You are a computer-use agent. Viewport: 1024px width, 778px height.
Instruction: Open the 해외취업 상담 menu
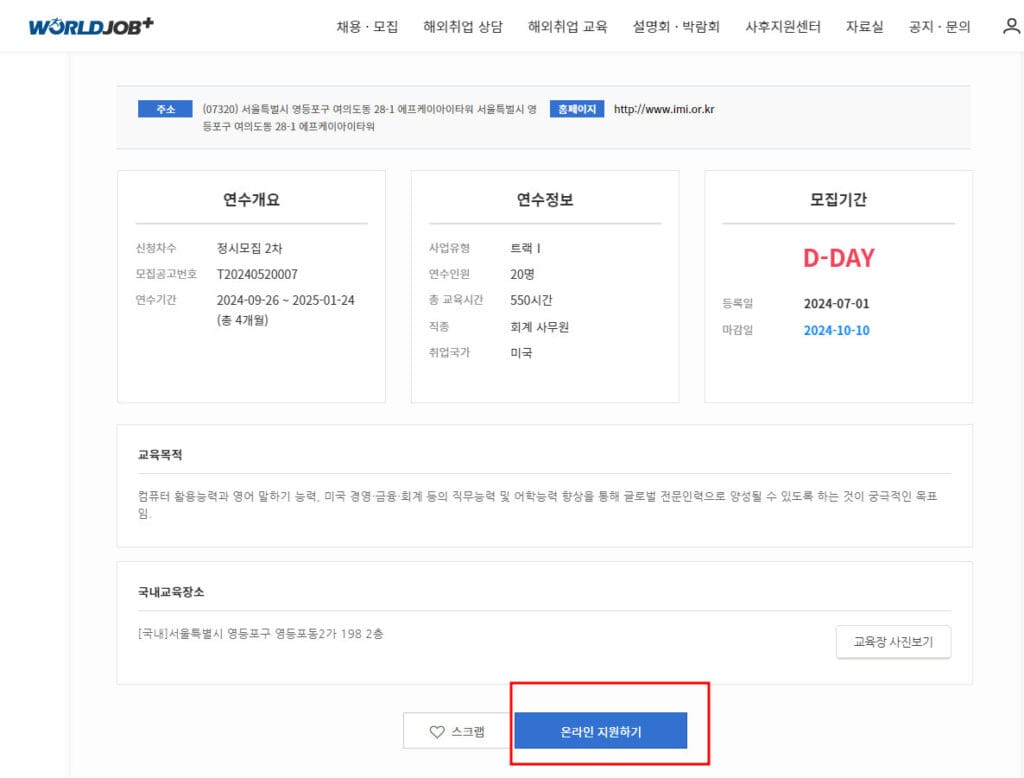click(463, 28)
